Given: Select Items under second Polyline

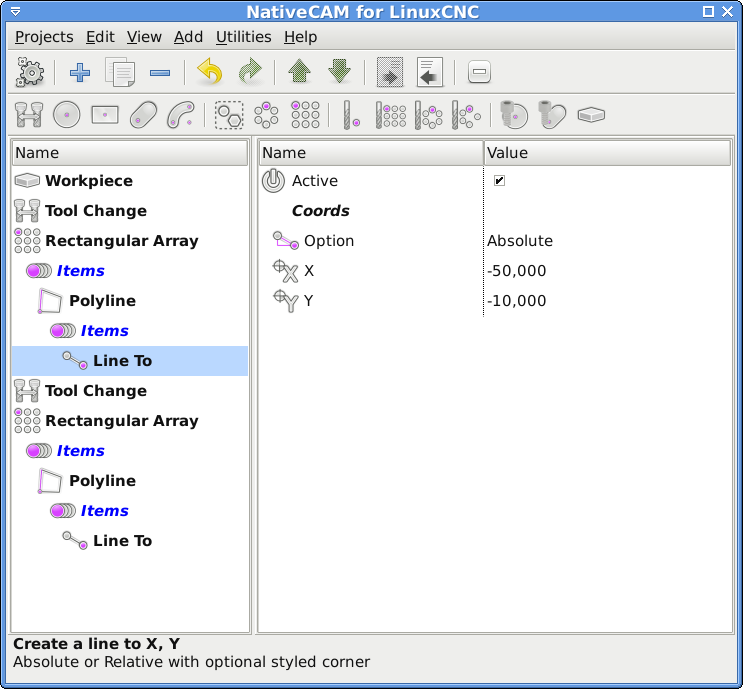Looking at the screenshot, I should coord(130,511).
